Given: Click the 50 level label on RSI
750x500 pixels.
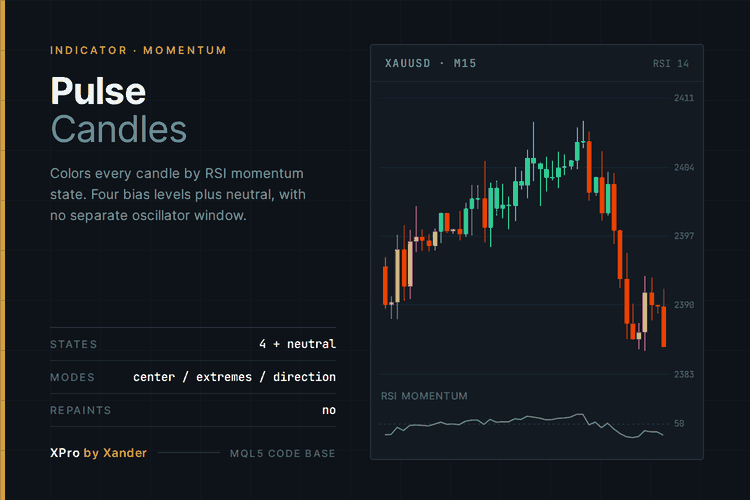Looking at the screenshot, I should [x=679, y=423].
